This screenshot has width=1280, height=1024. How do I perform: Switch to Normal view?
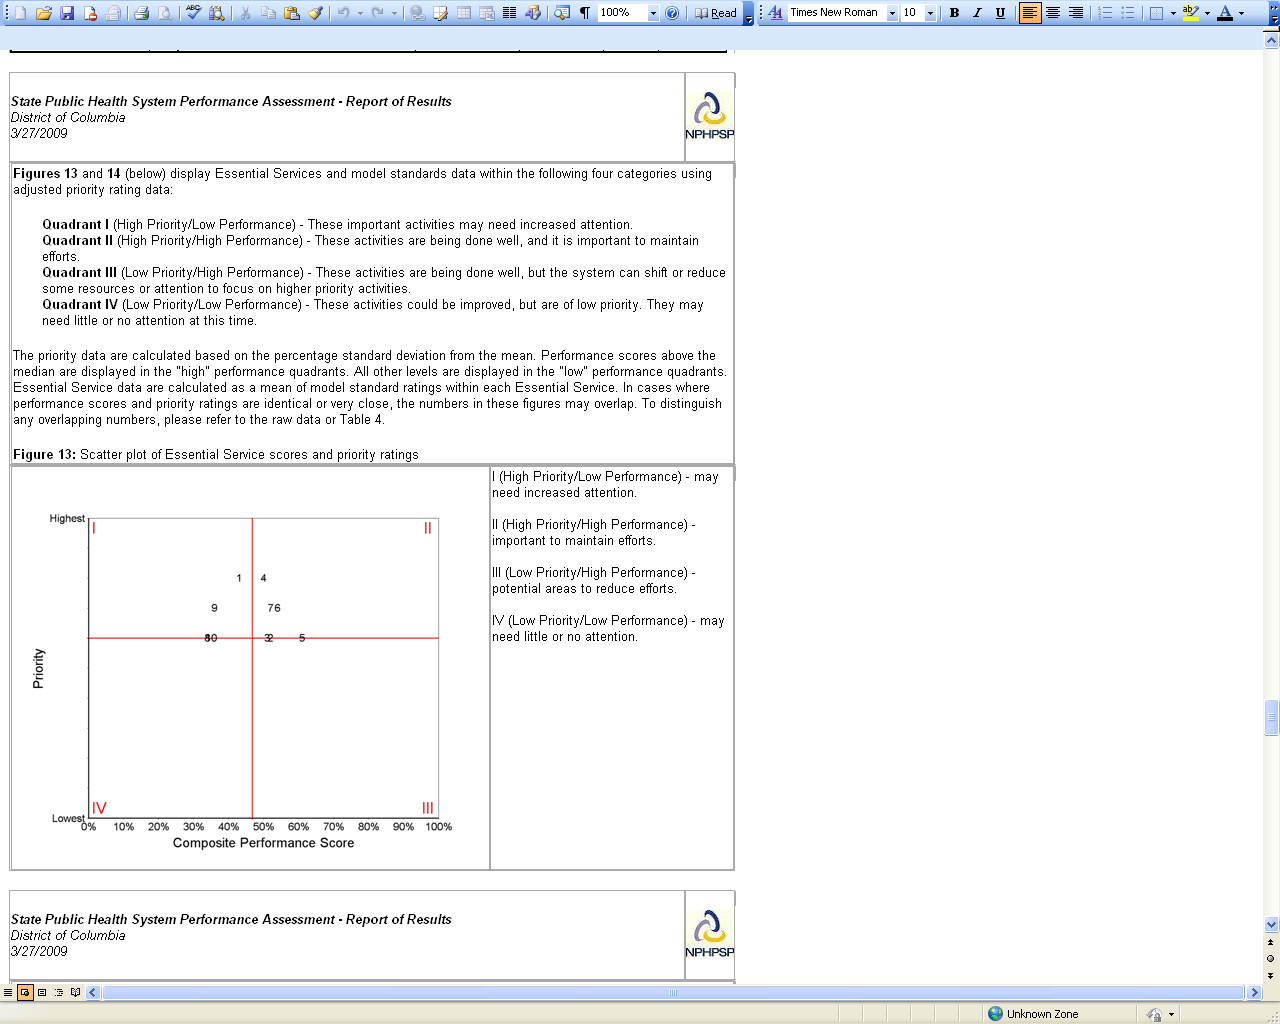(x=8, y=993)
